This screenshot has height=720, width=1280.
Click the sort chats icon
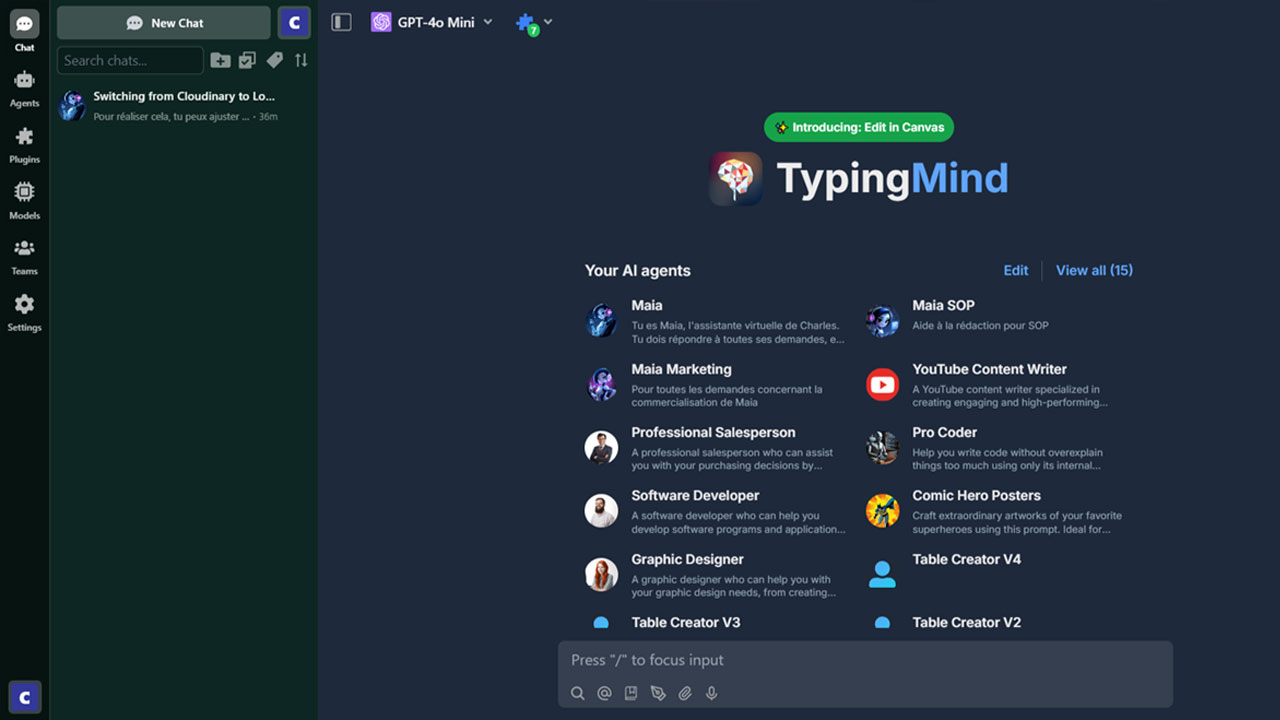pyautogui.click(x=301, y=60)
